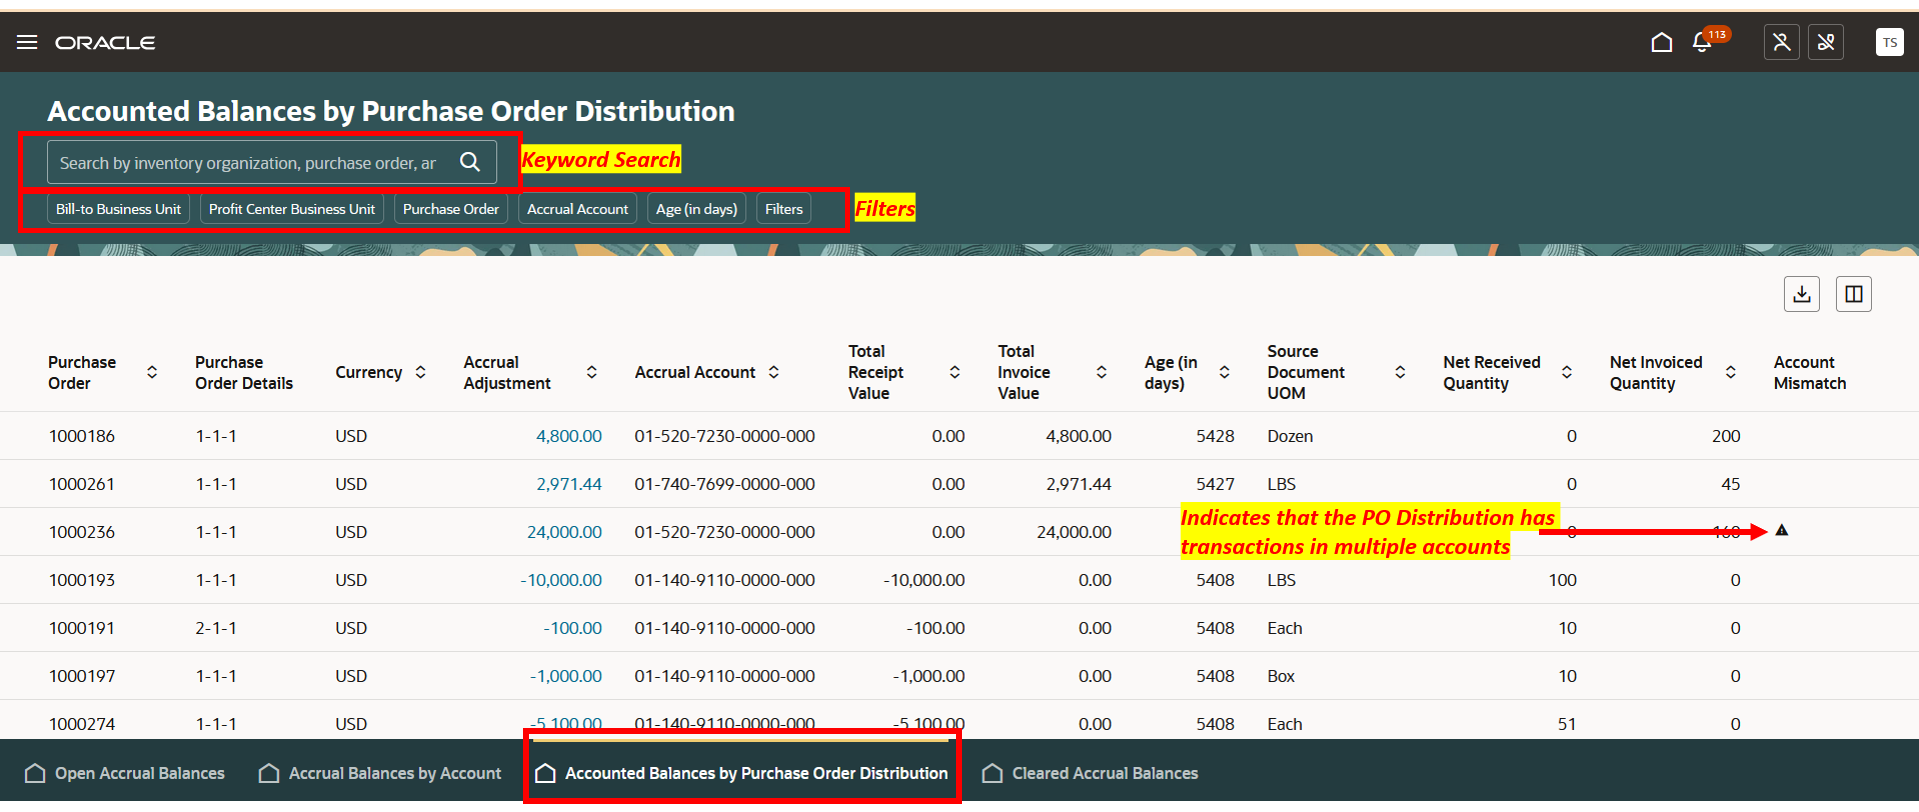The height and width of the screenshot is (812, 1919).
Task: Click the page title heading
Action: point(391,111)
